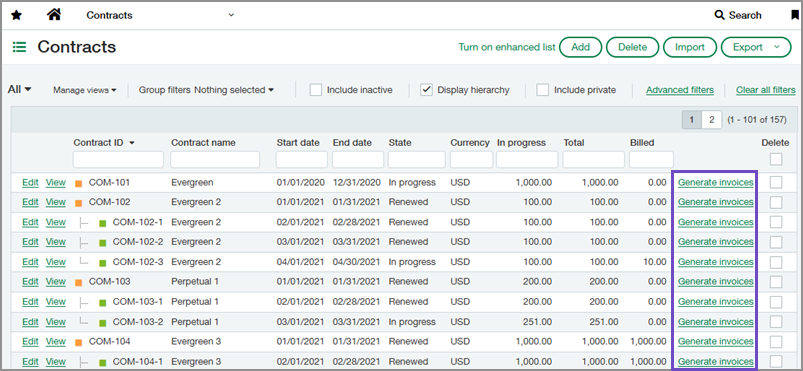Screen dimensions: 803x371
Task: Open the Contracts navigation dropdown
Action: (x=231, y=15)
